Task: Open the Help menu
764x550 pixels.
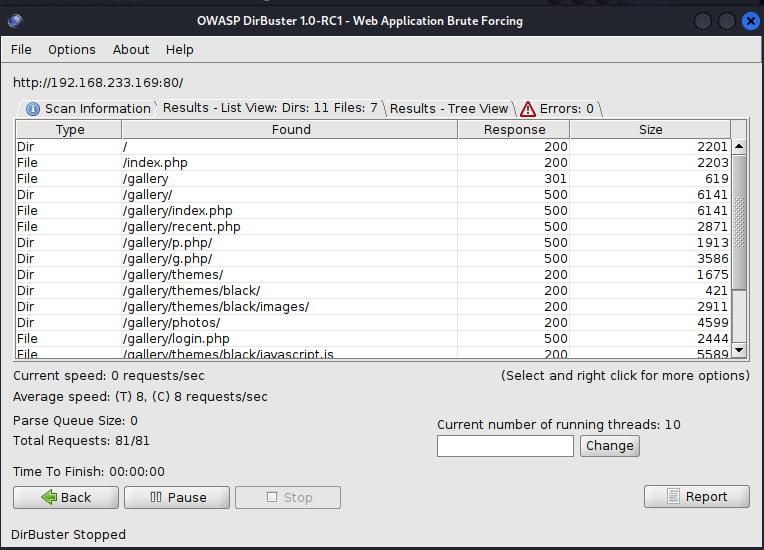Action: click(179, 50)
